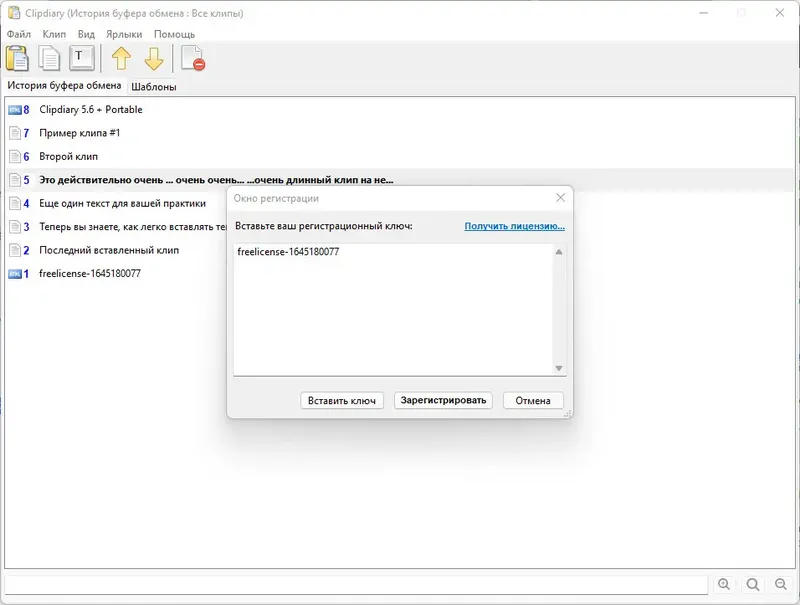Click the zoom out magnifier icon
800x605 pixels.
781,584
